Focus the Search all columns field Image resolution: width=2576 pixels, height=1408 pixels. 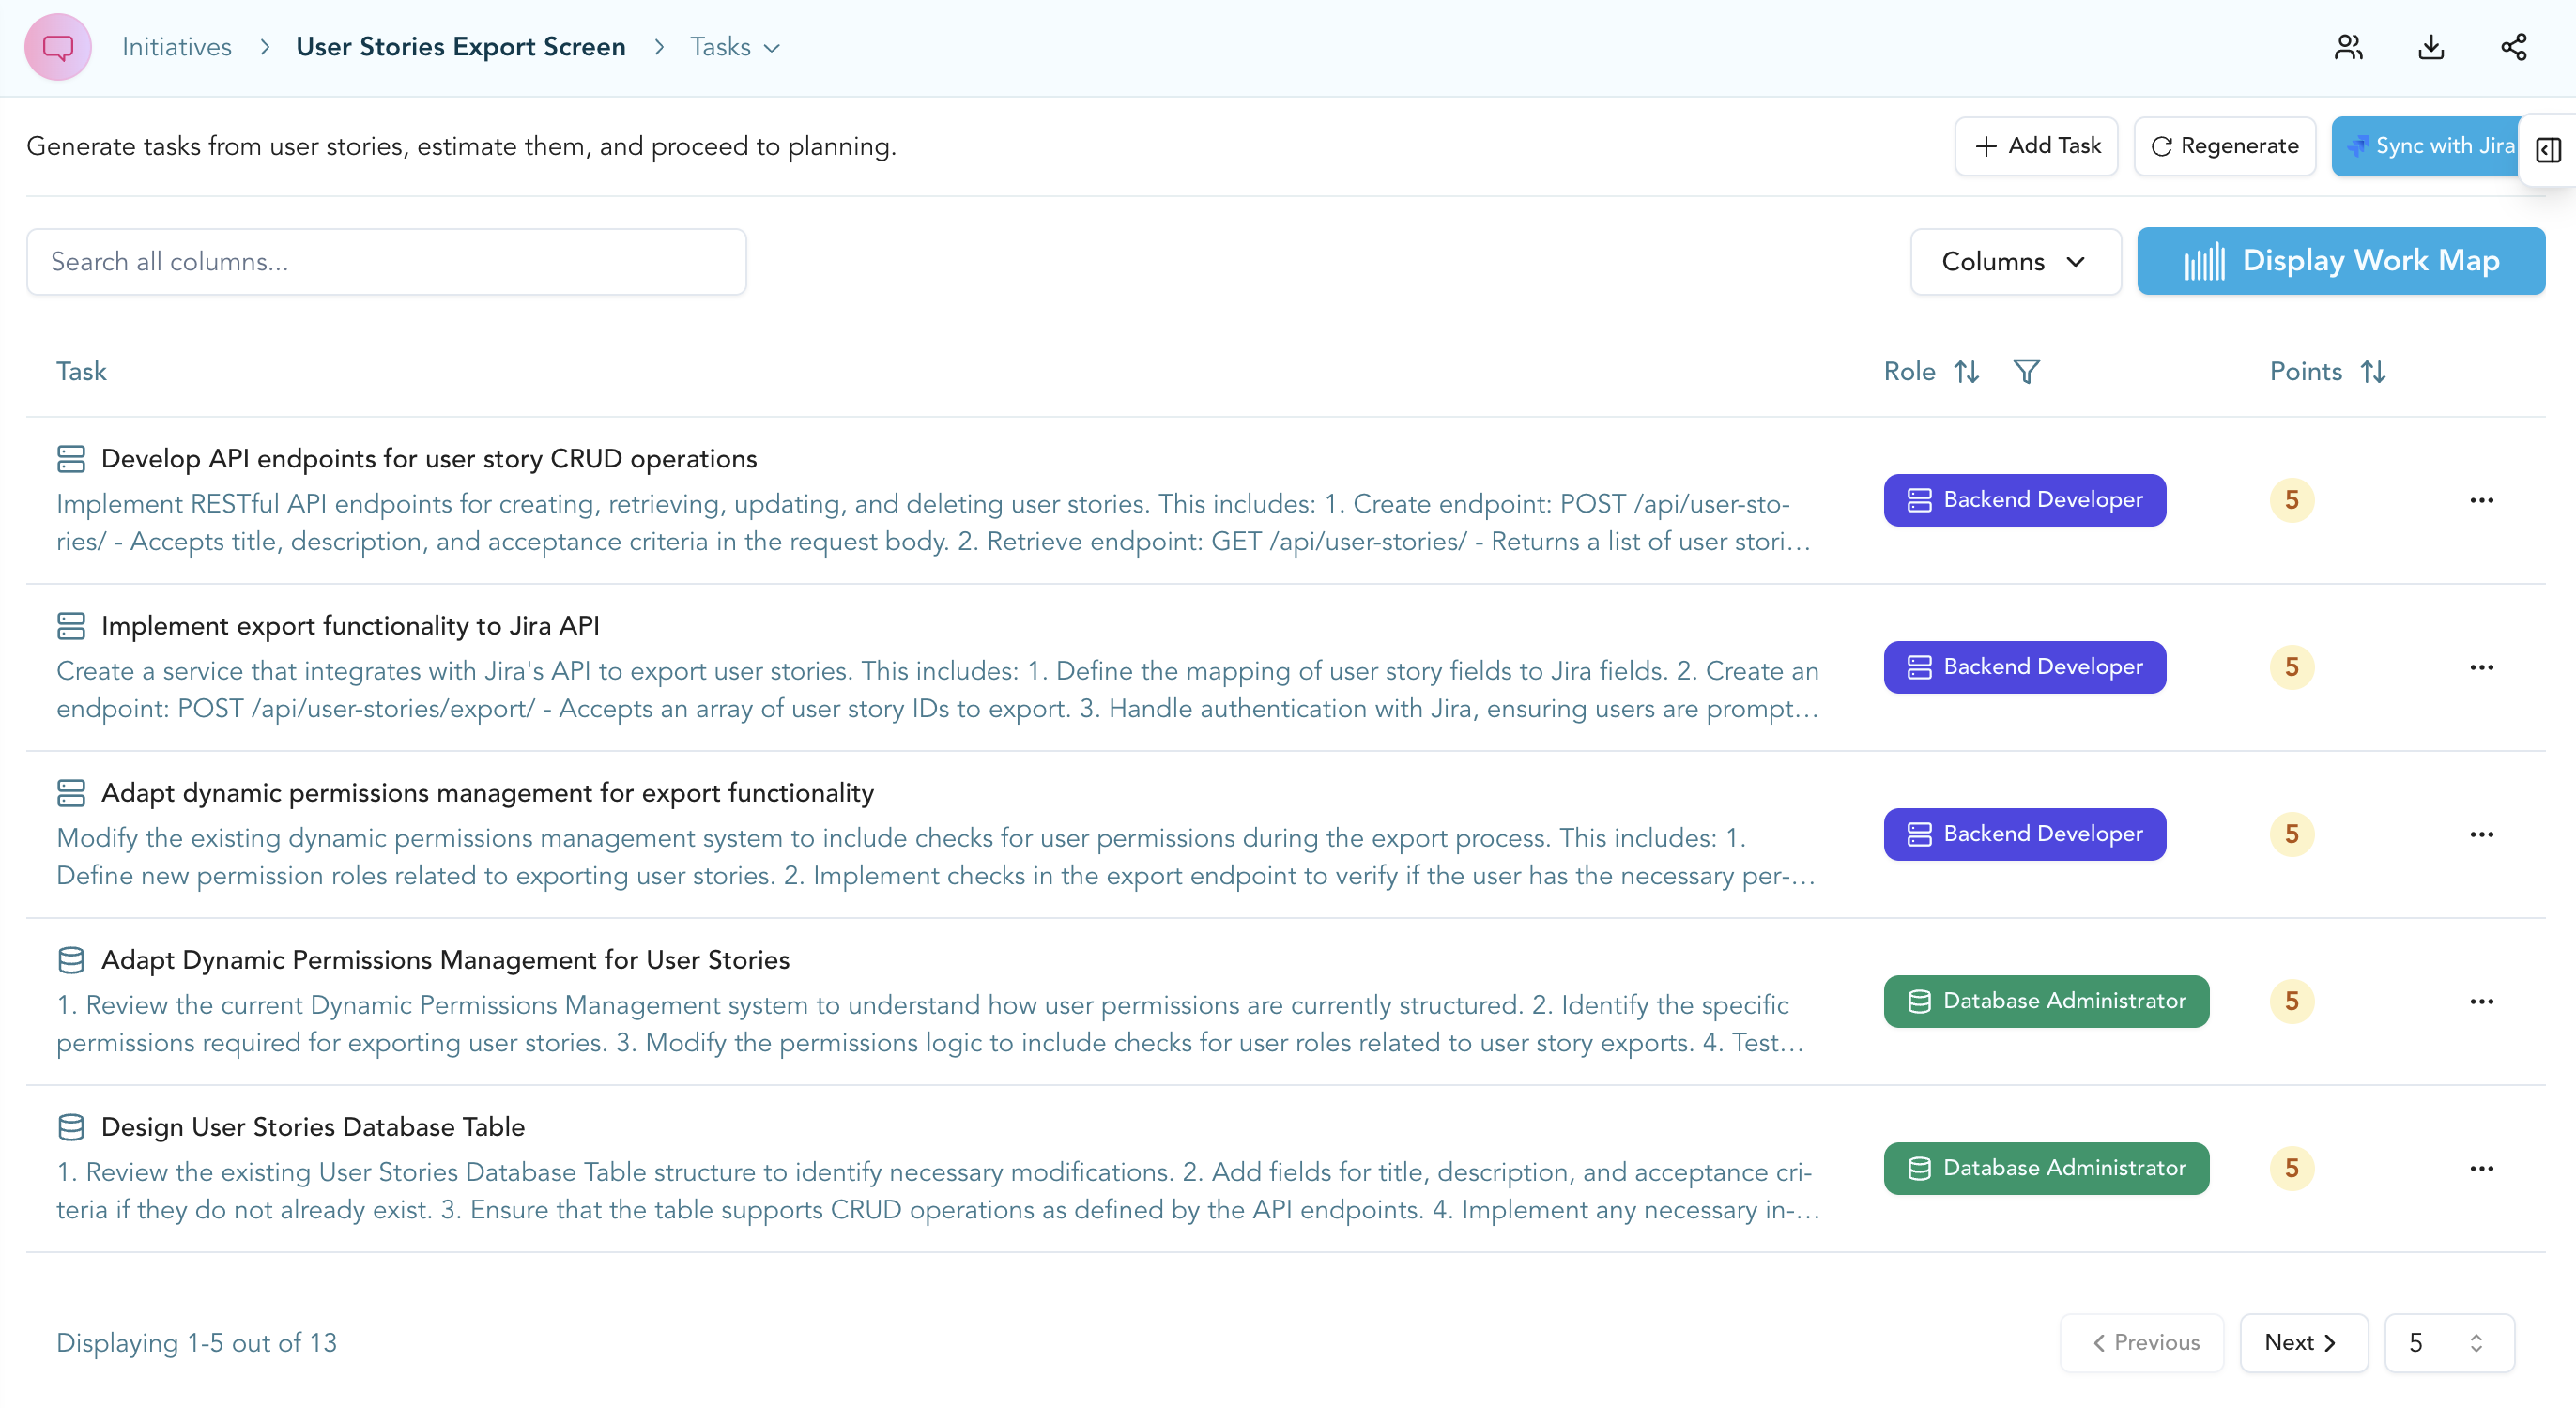pos(386,262)
